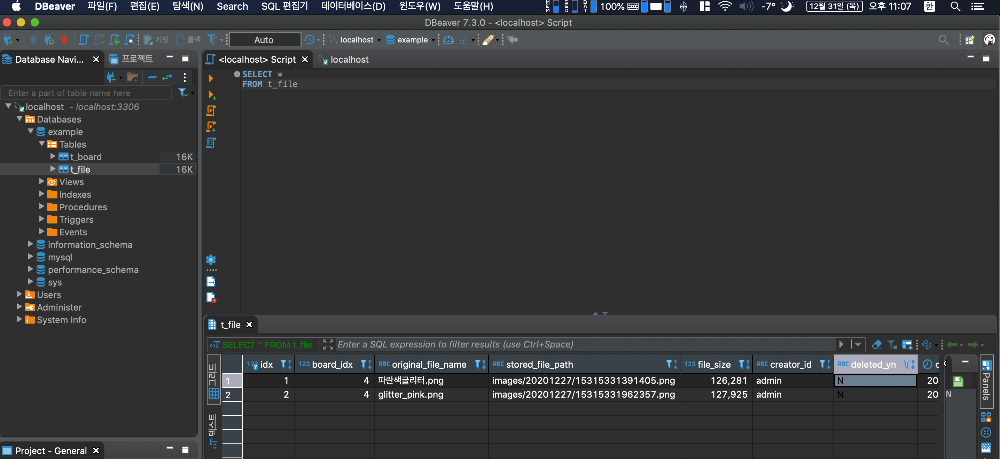Viewport: 1000px width, 459px height.
Task: Click the deleted_yn column header
Action: (874, 365)
